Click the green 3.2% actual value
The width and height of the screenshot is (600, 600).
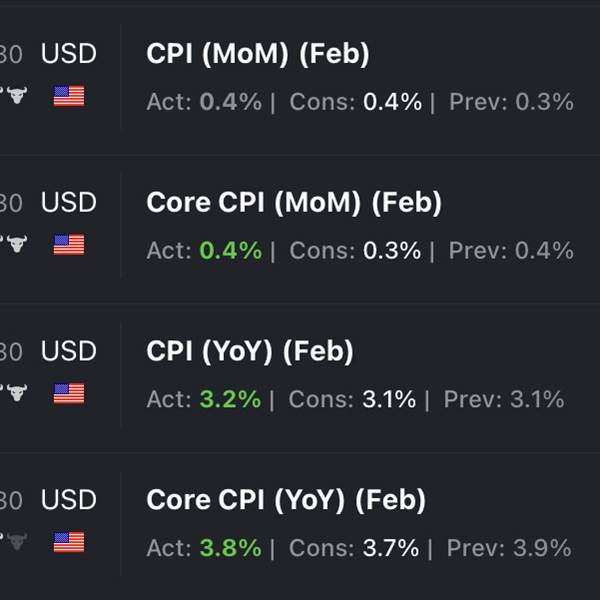(x=230, y=399)
